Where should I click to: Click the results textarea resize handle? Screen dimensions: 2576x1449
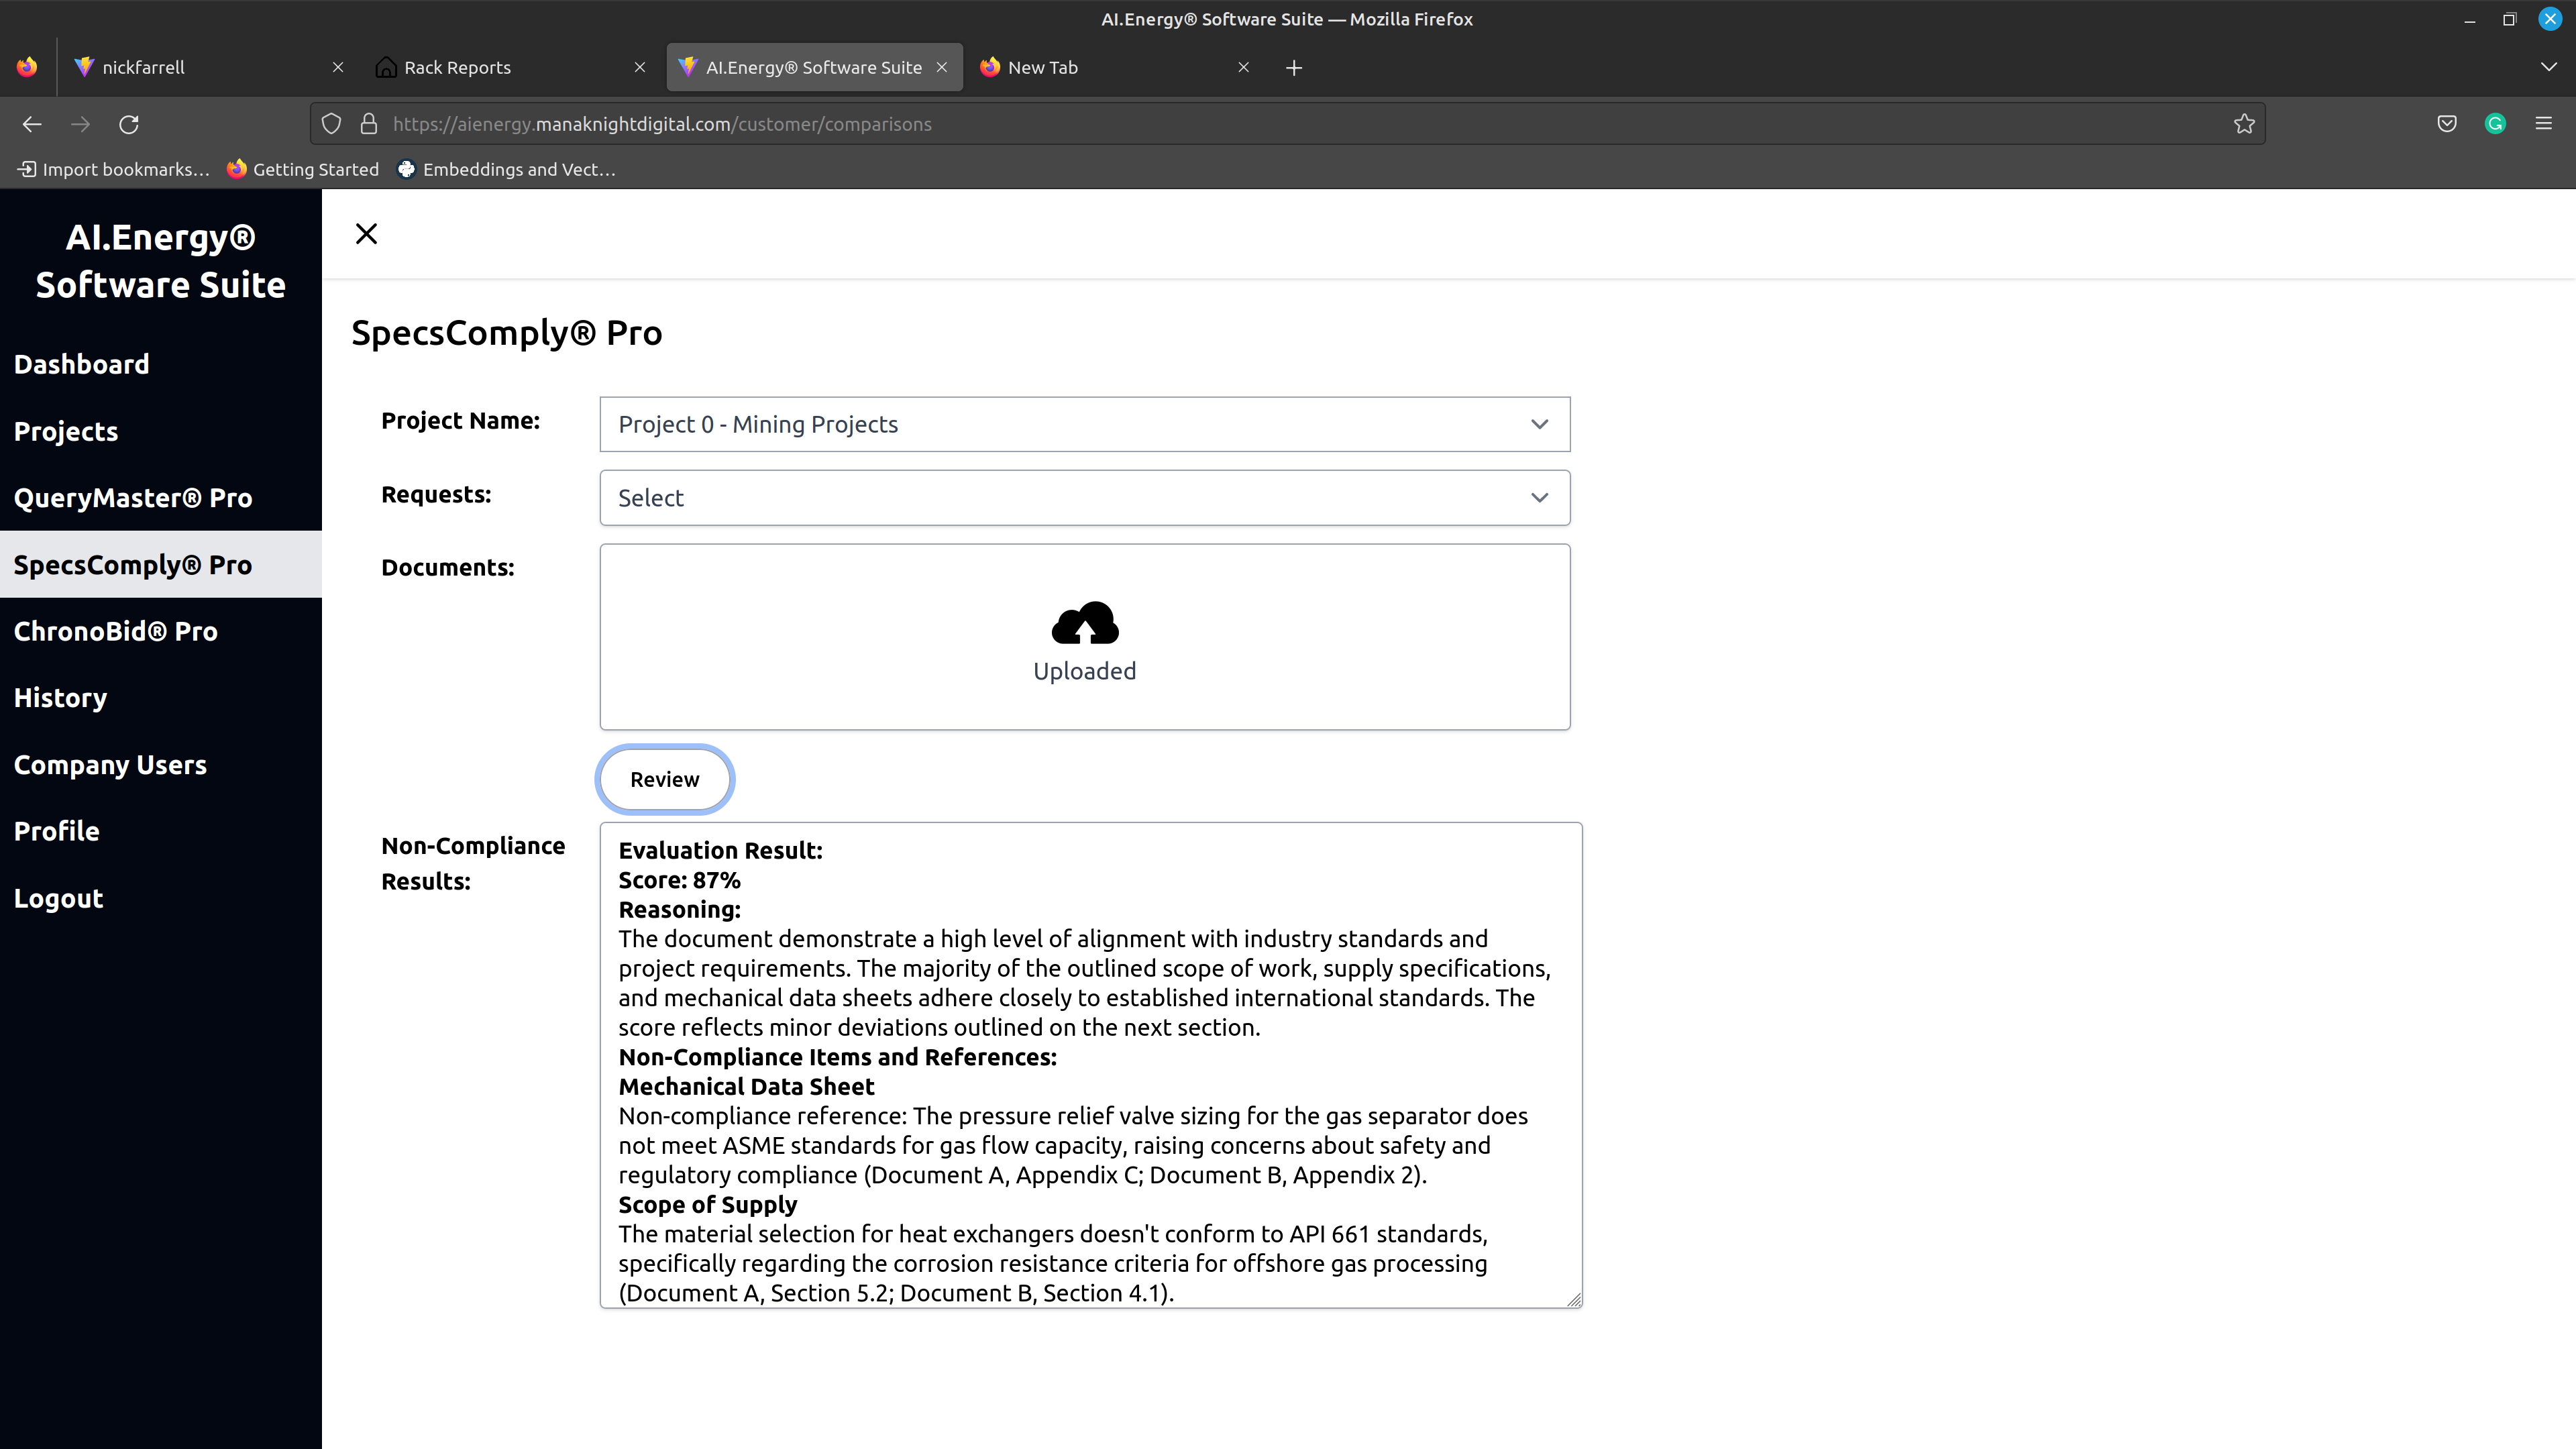[x=1574, y=1300]
